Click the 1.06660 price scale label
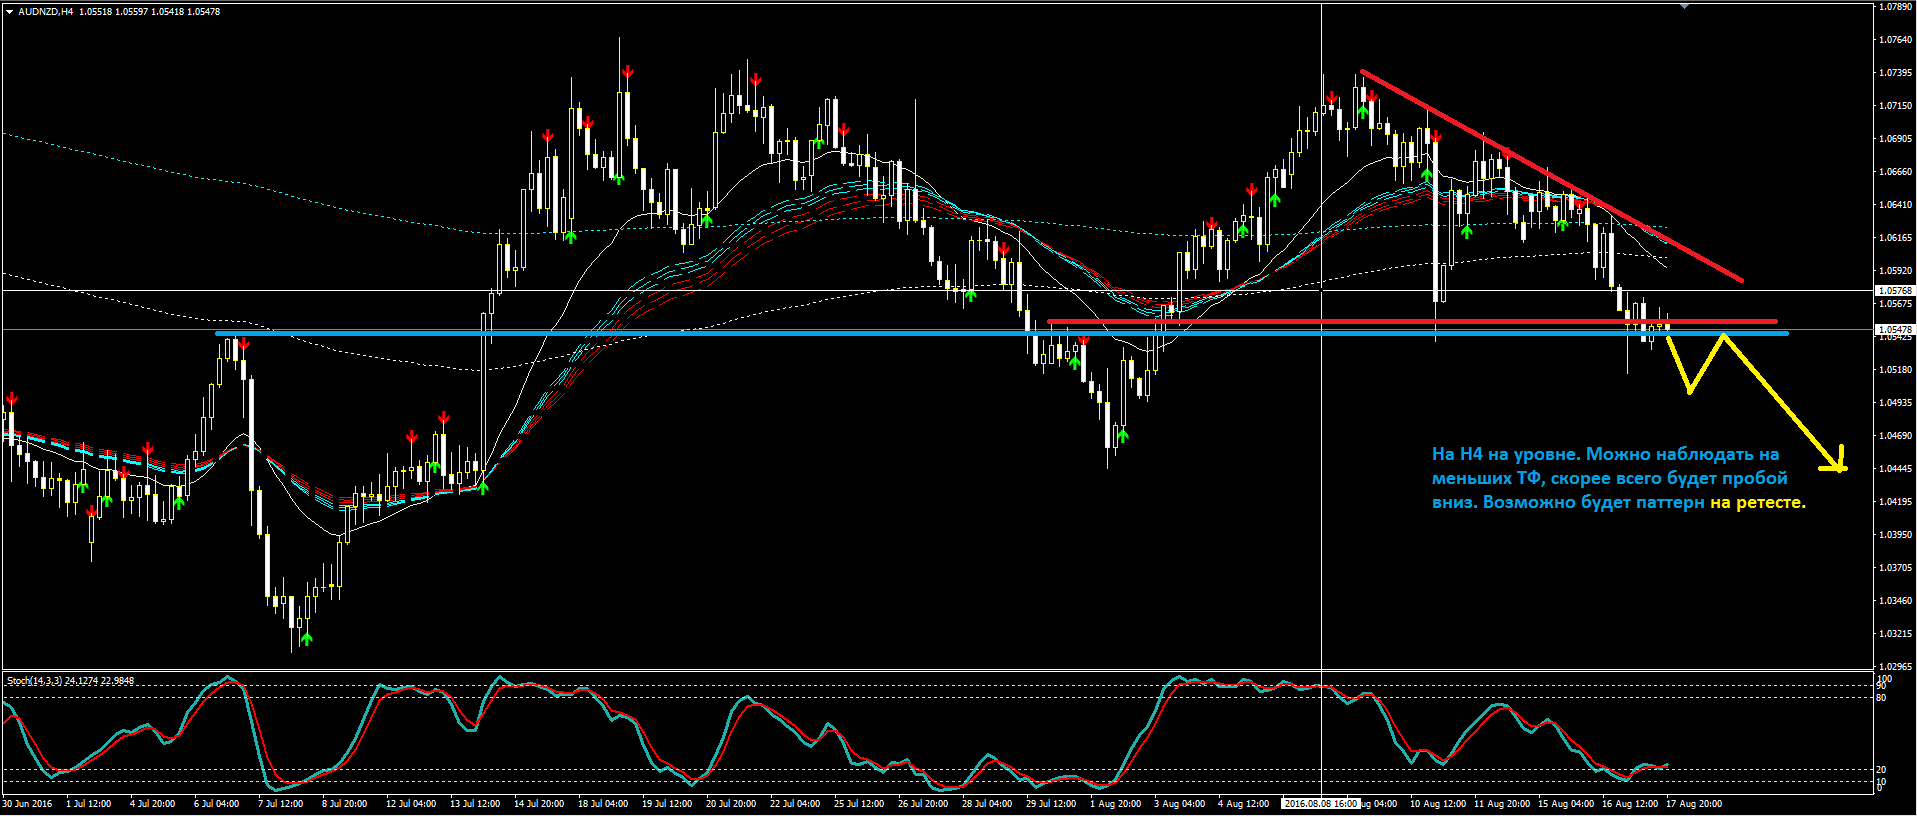Viewport: 1917px width, 817px height. tap(1896, 172)
